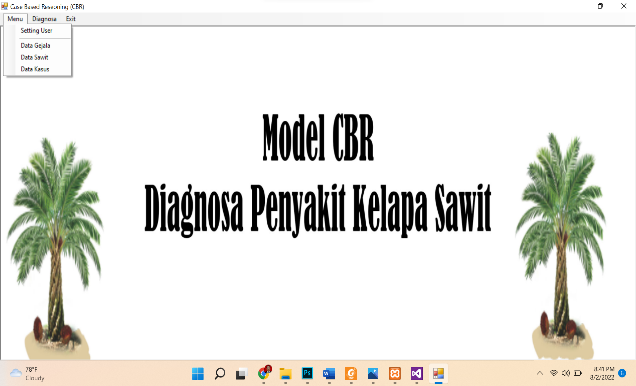Open the orange G app on taskbar

pos(351,373)
